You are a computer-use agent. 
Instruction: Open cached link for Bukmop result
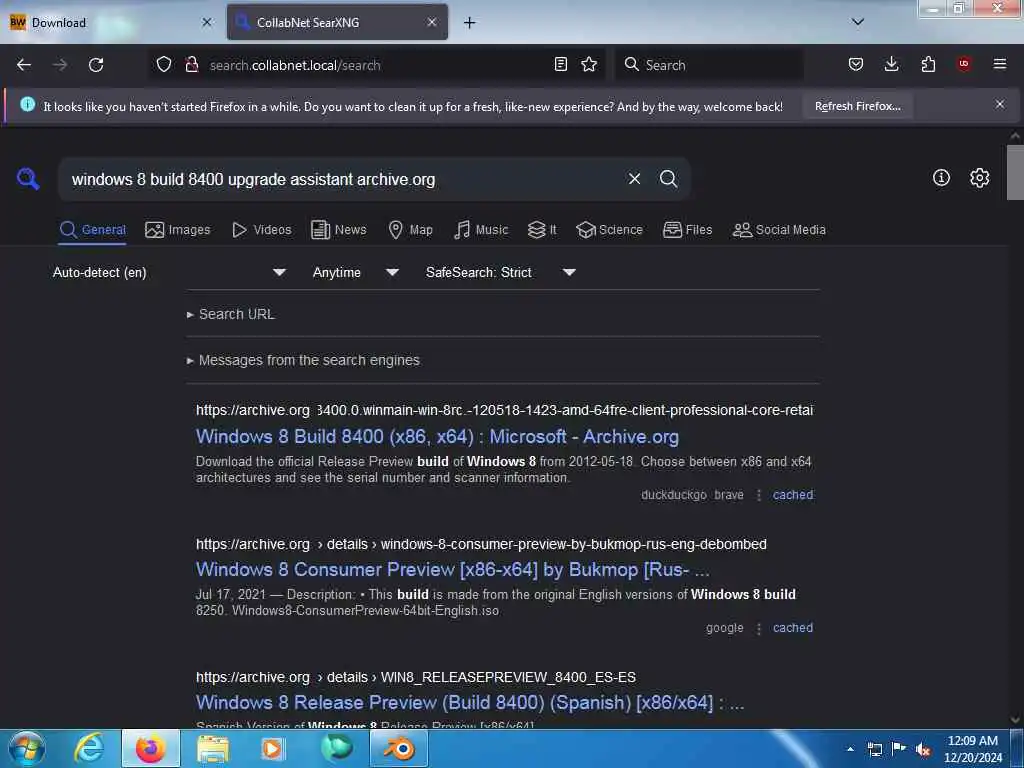click(x=793, y=628)
